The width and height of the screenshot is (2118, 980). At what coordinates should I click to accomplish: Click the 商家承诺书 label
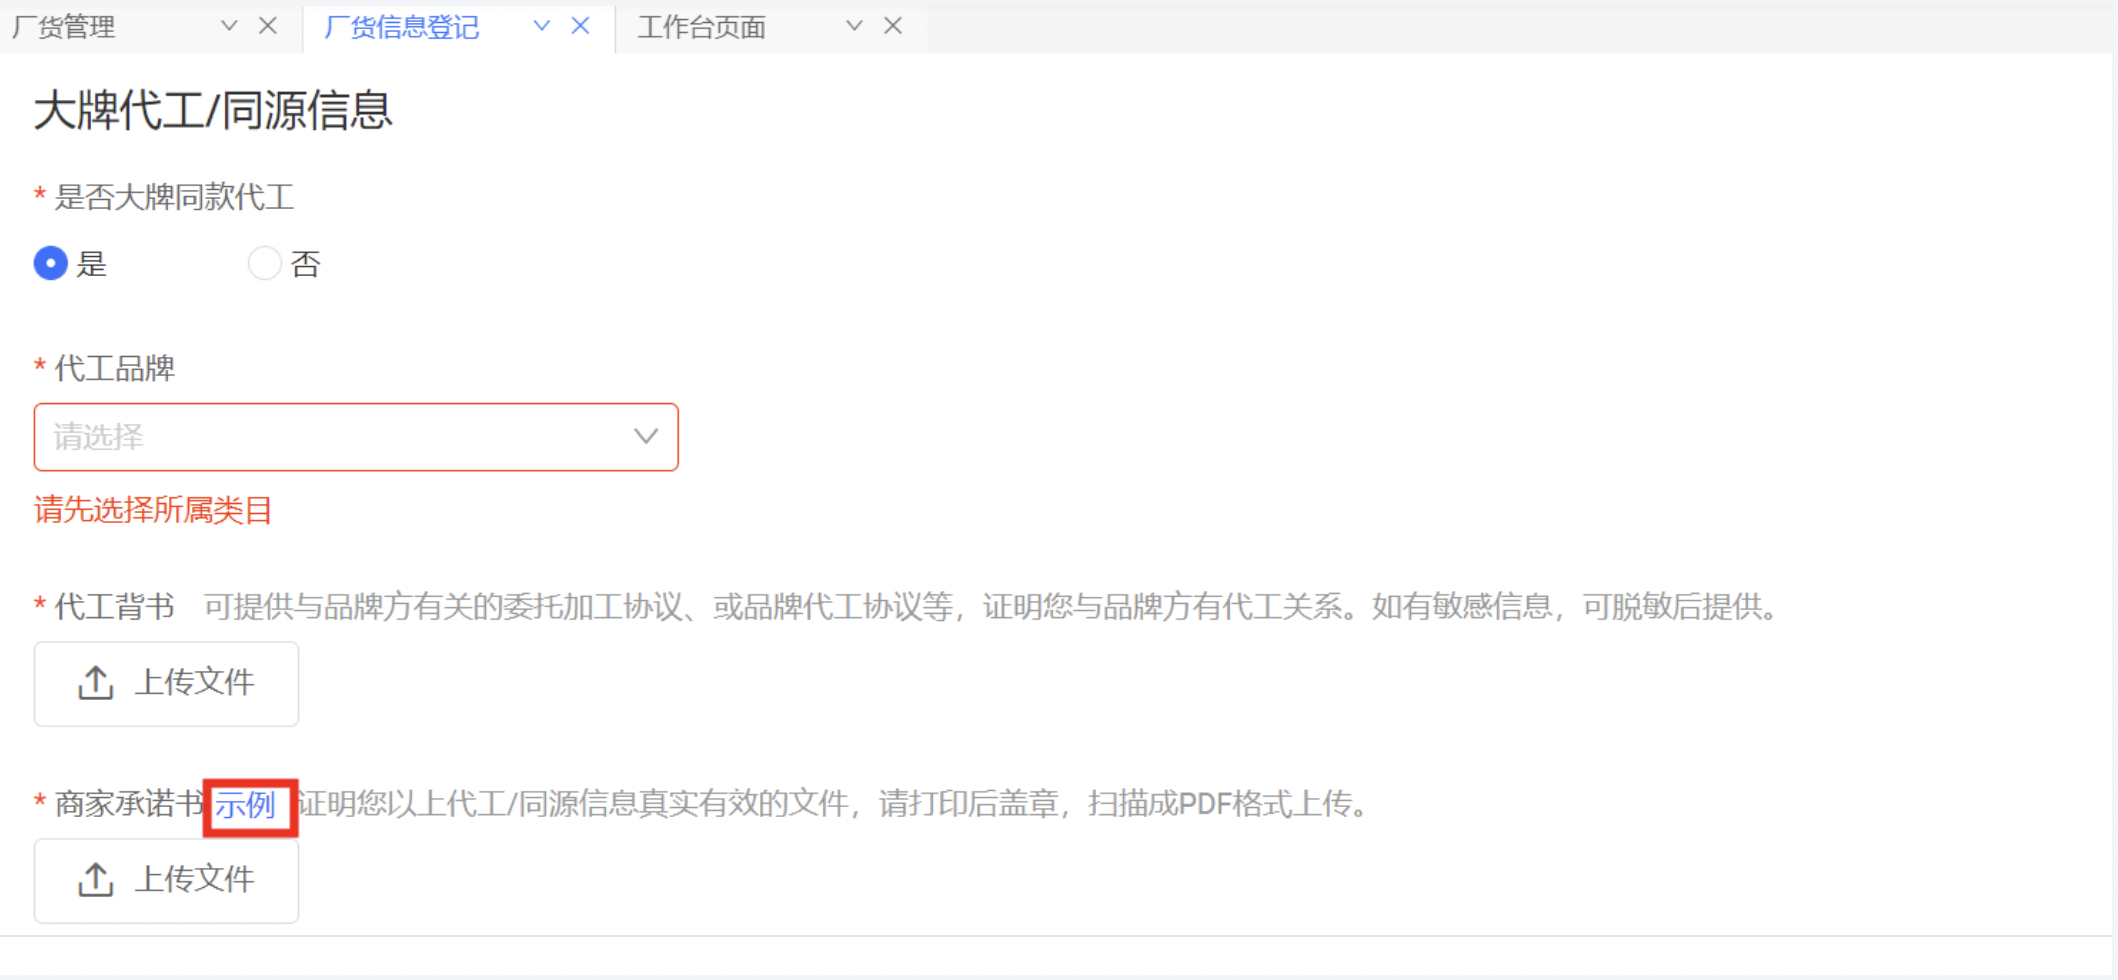tap(129, 804)
